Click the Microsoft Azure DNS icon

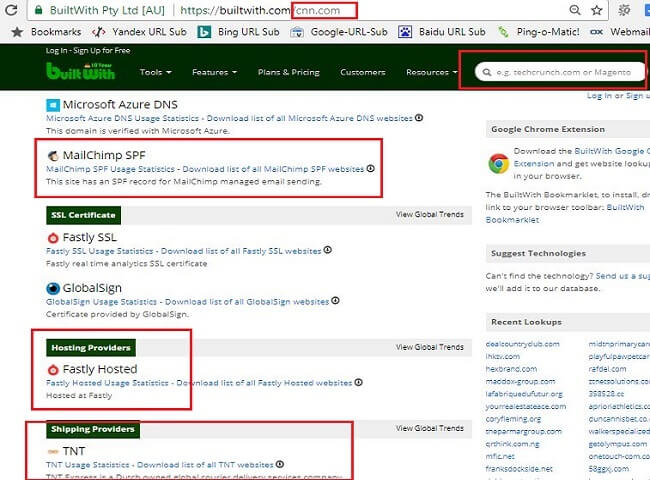point(53,105)
